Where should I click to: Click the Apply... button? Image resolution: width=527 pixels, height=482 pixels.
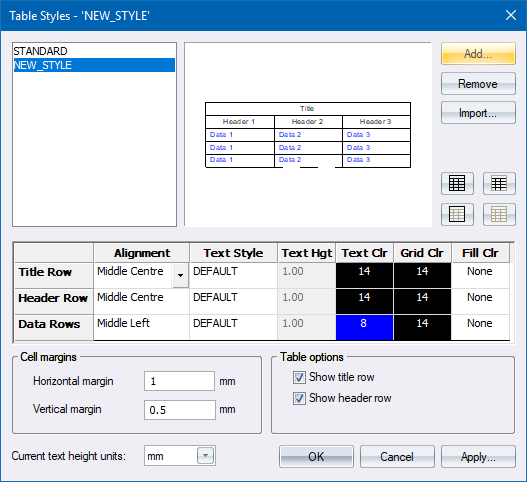pyautogui.click(x=478, y=457)
